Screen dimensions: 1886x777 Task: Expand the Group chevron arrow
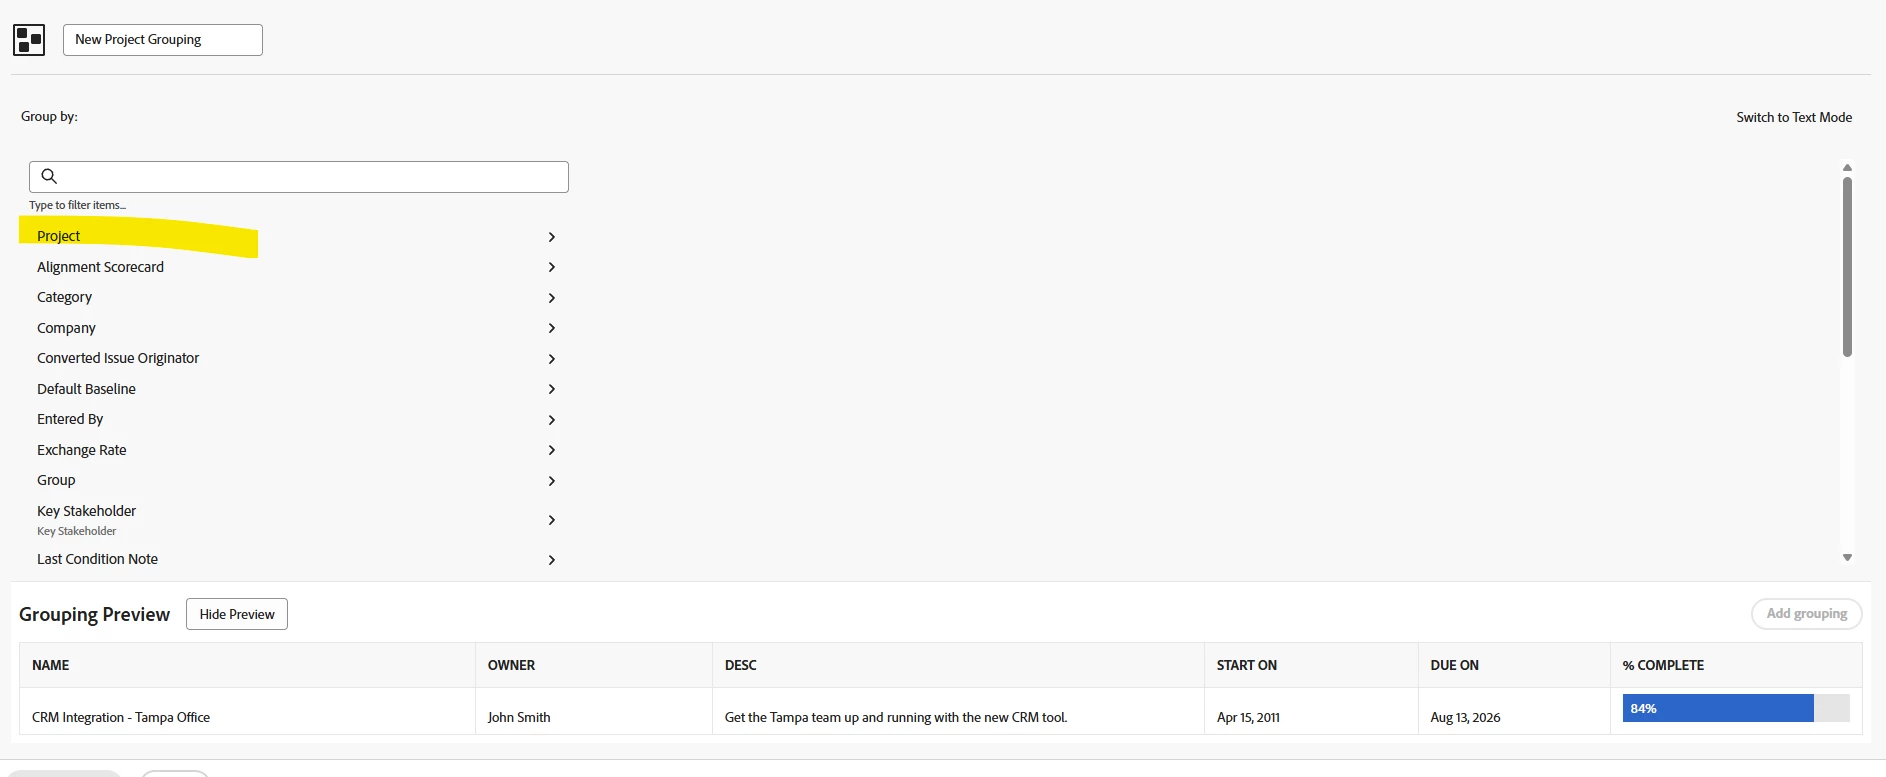pos(551,481)
